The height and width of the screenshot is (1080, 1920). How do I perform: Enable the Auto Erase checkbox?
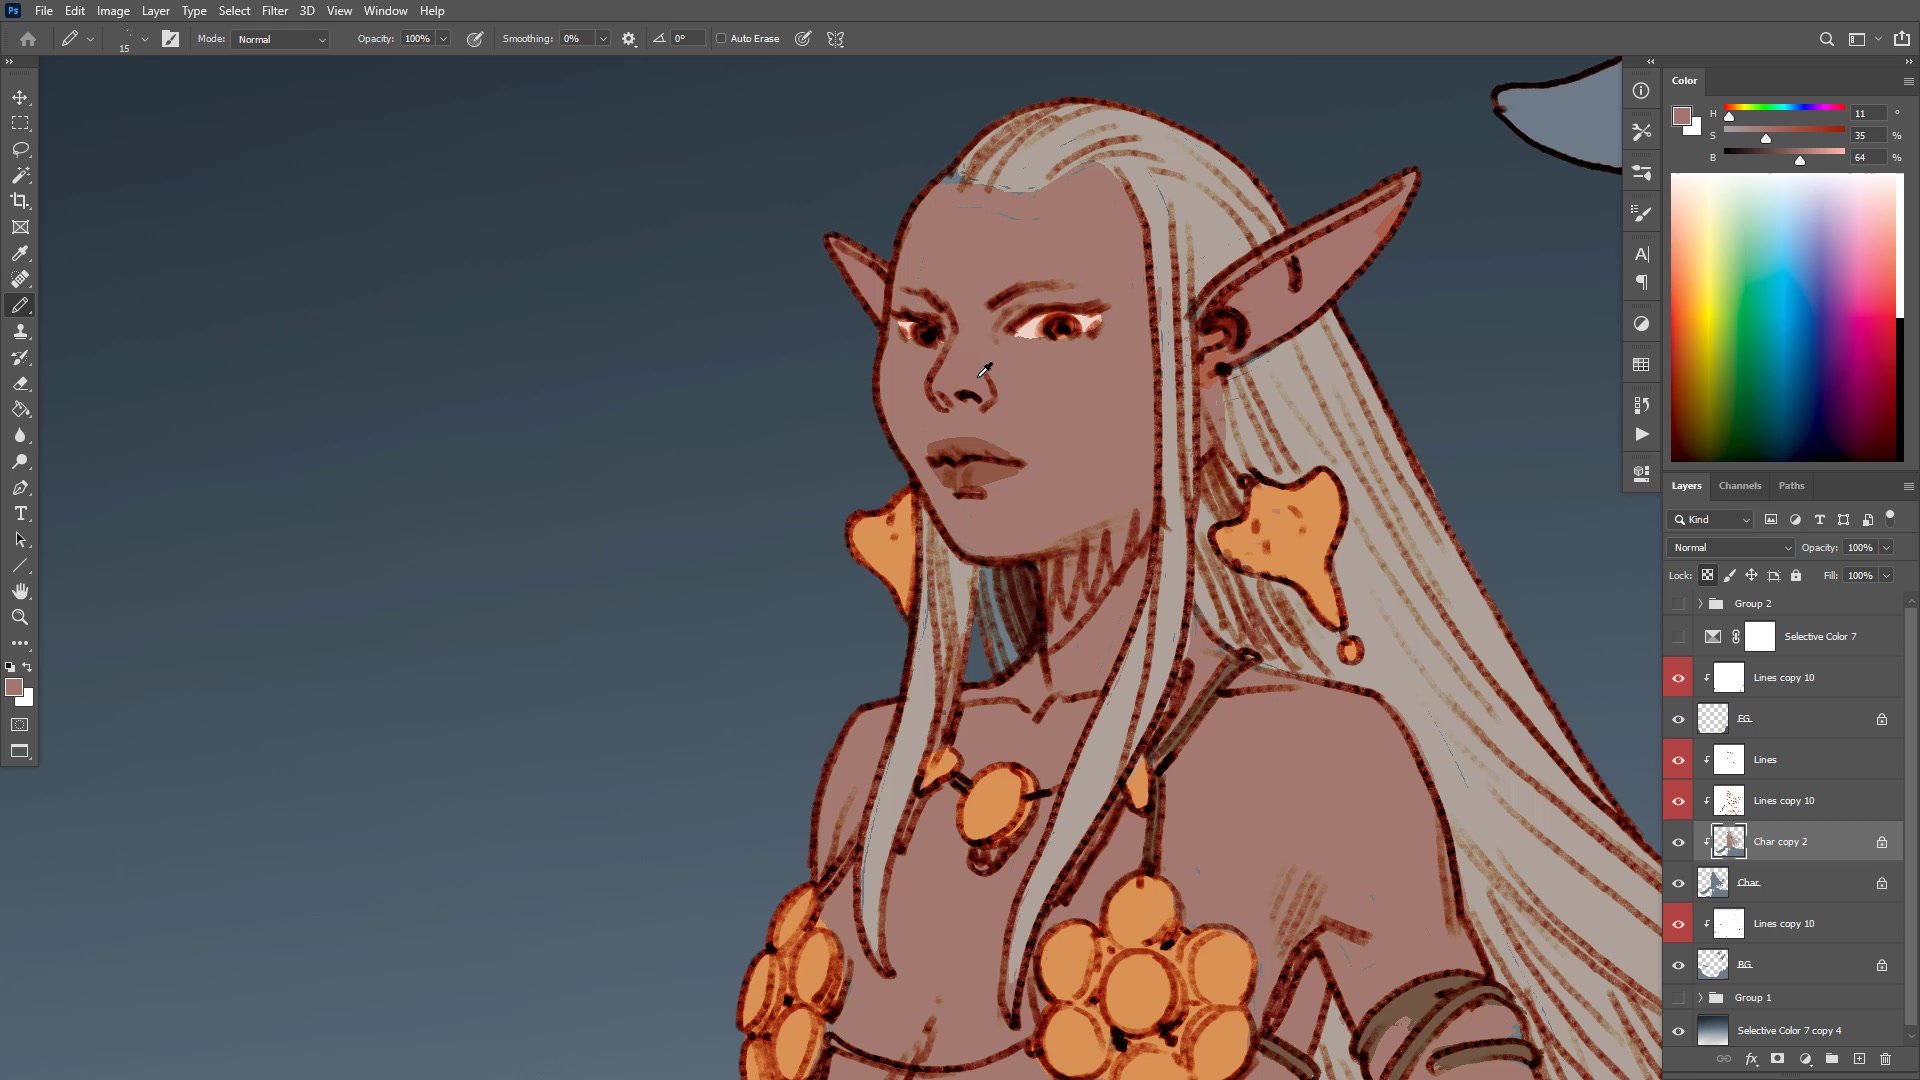[x=721, y=39]
